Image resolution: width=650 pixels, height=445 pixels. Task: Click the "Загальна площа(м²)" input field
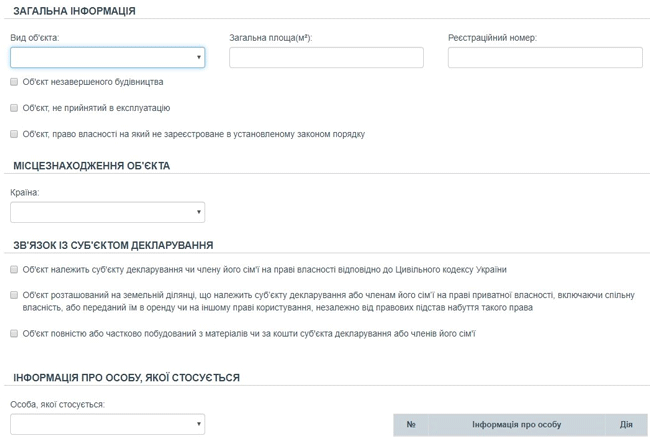tap(326, 58)
